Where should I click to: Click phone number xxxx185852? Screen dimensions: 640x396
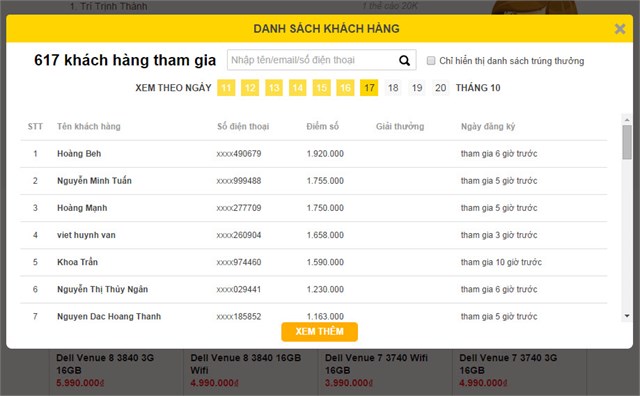coord(239,316)
